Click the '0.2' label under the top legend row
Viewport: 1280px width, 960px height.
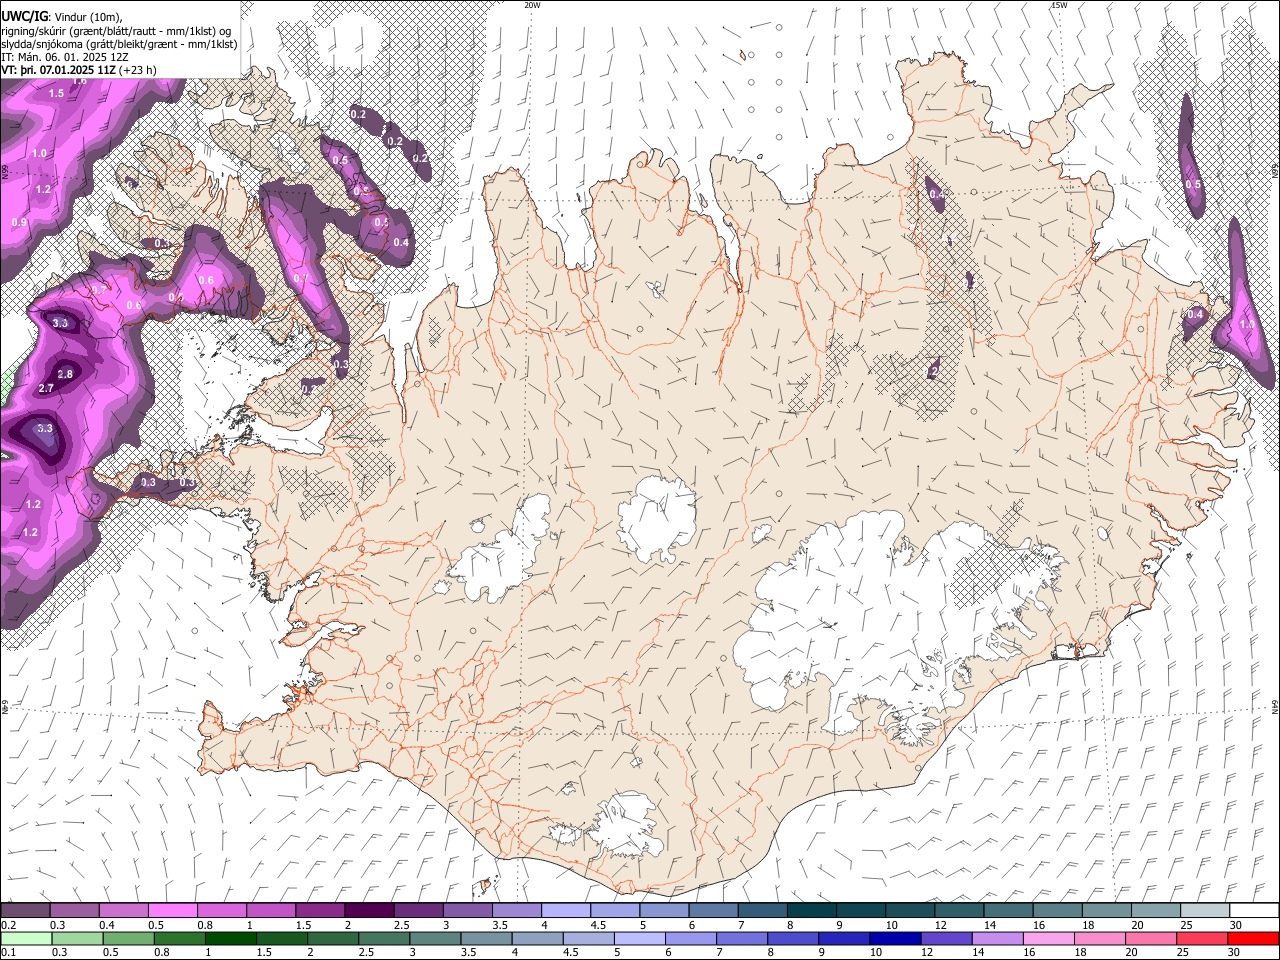click(9, 925)
